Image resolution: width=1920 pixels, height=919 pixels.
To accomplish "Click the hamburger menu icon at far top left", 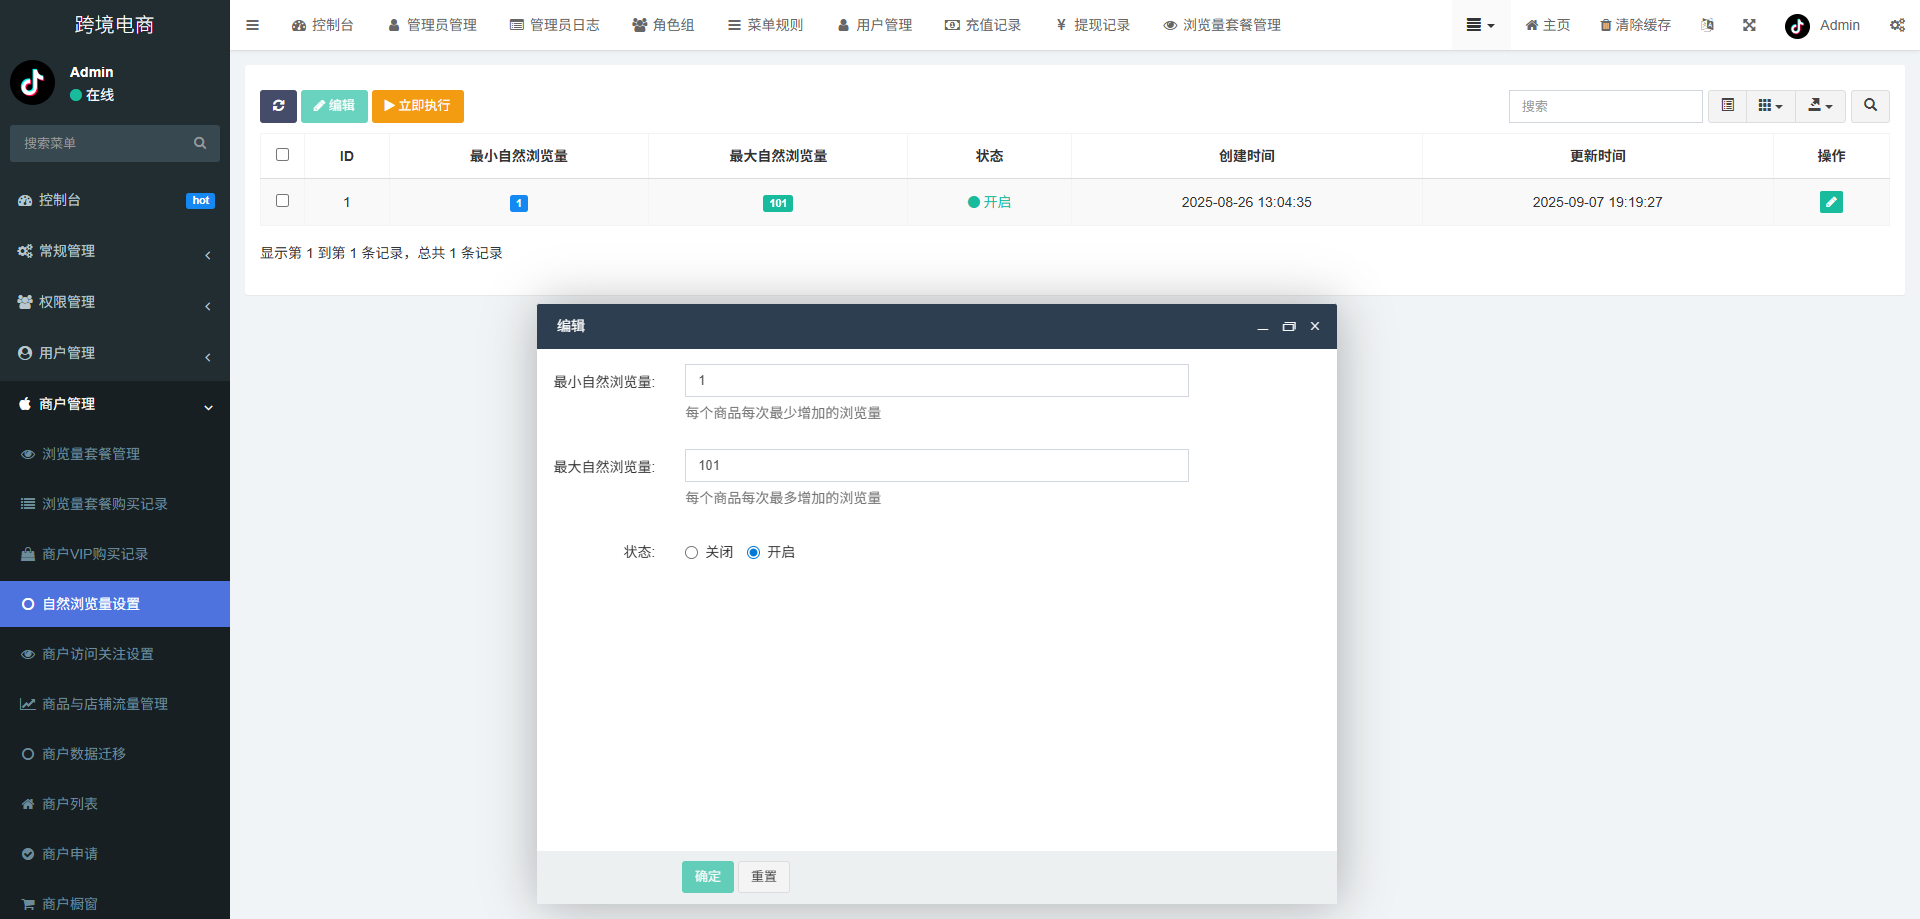I will coord(252,25).
